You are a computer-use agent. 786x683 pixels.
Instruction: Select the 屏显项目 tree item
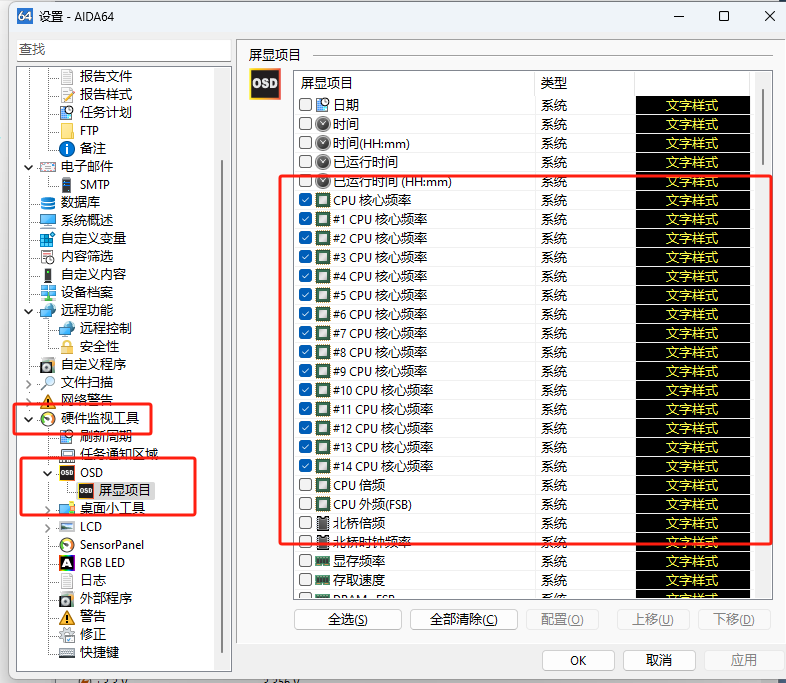point(124,490)
